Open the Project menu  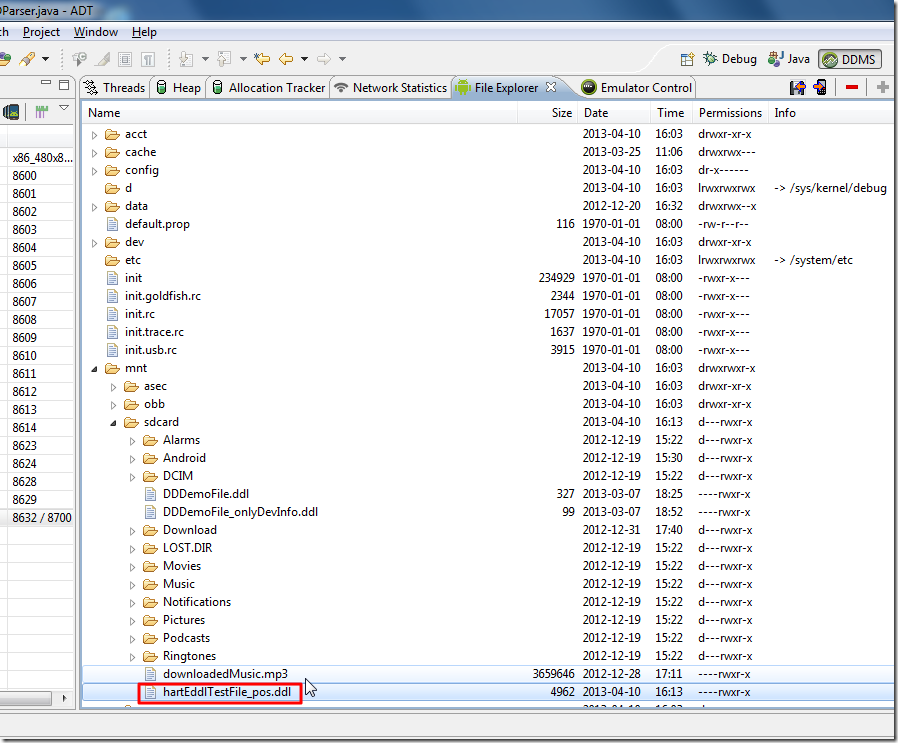(x=41, y=32)
